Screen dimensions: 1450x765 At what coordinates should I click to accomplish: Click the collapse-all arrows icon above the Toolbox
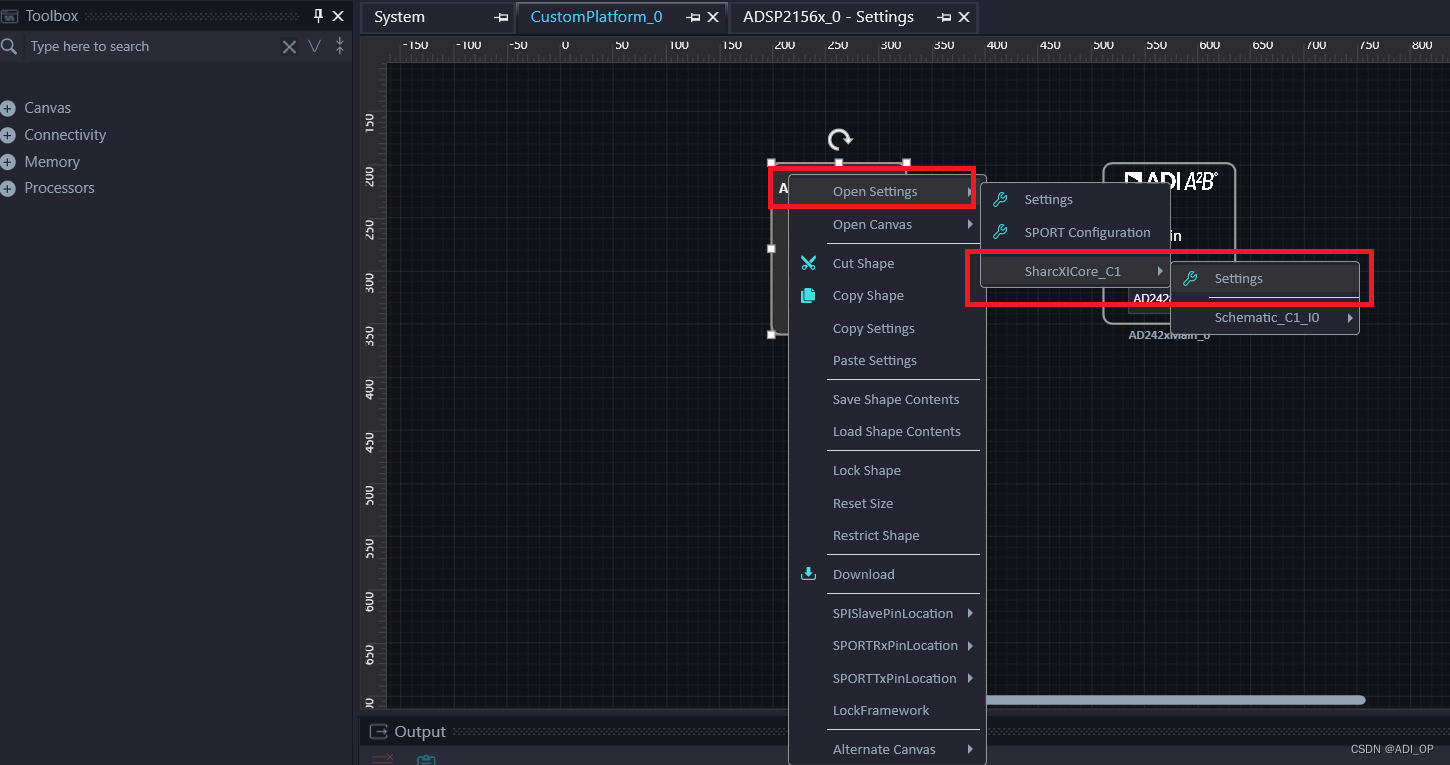[x=339, y=46]
